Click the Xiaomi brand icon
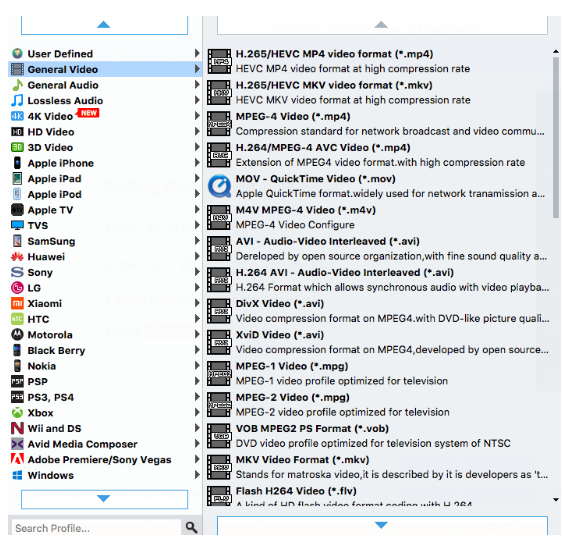Screen dimensions: 563x539 point(17,303)
